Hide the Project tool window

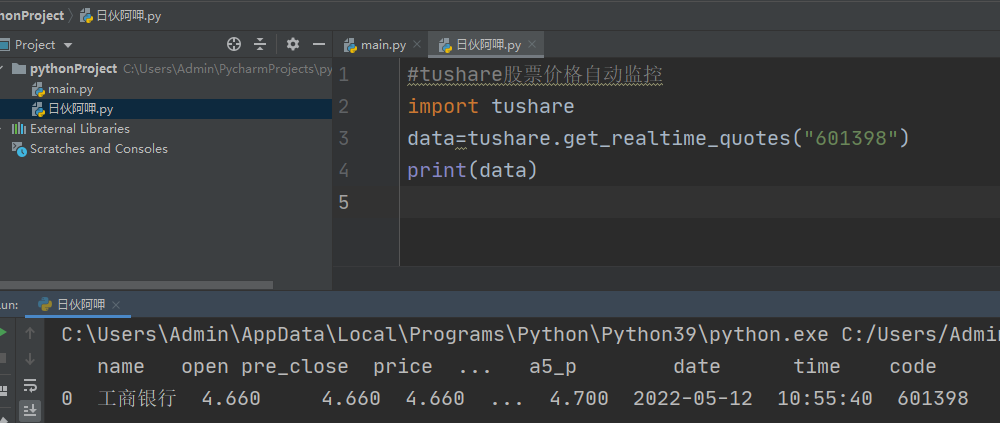click(x=319, y=44)
